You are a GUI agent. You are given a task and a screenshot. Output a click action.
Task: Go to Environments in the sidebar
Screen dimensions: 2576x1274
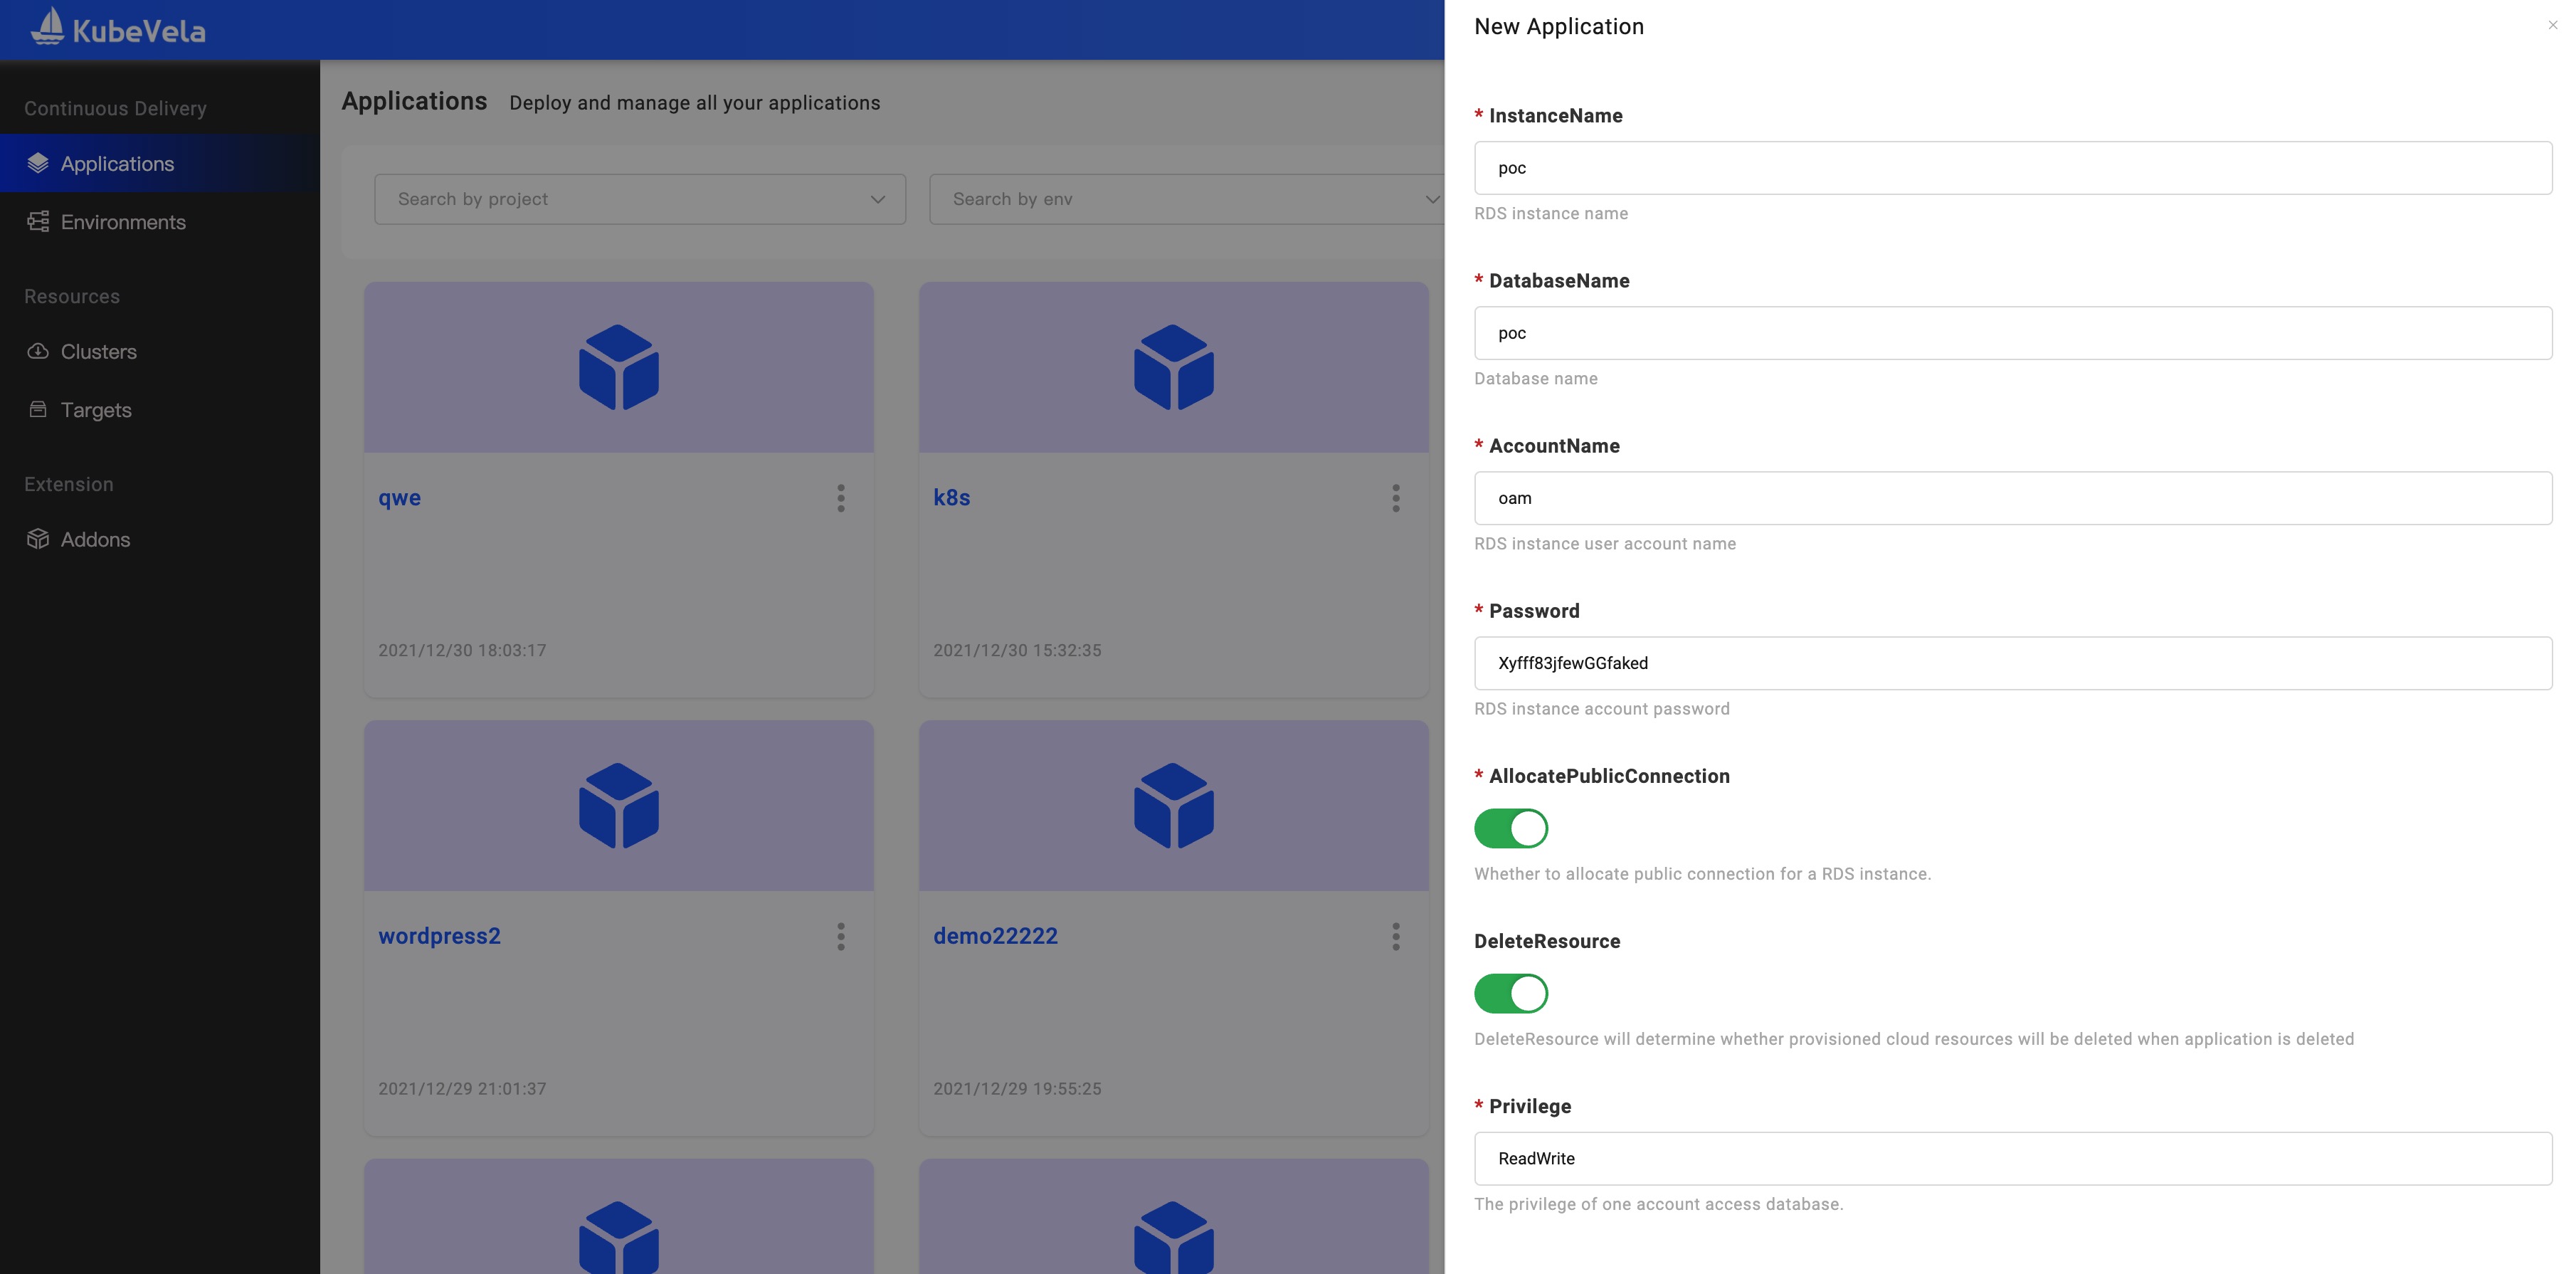[123, 222]
